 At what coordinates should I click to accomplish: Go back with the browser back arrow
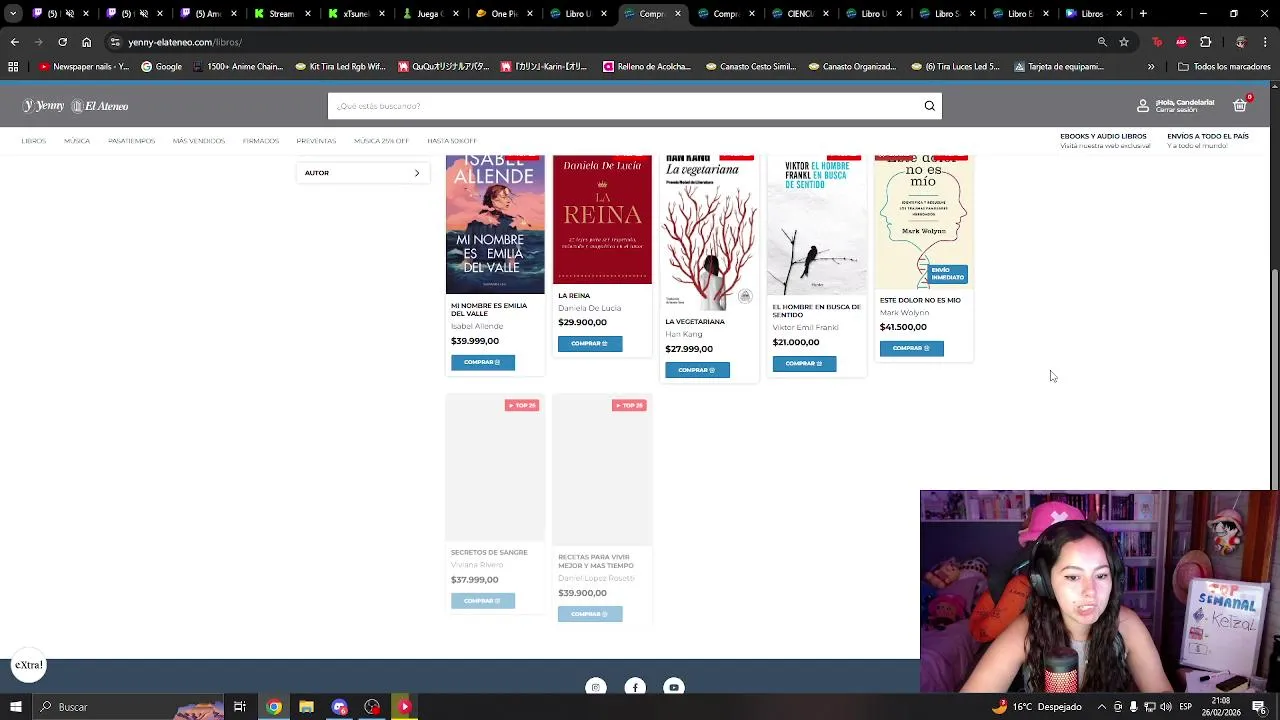pyautogui.click(x=14, y=42)
